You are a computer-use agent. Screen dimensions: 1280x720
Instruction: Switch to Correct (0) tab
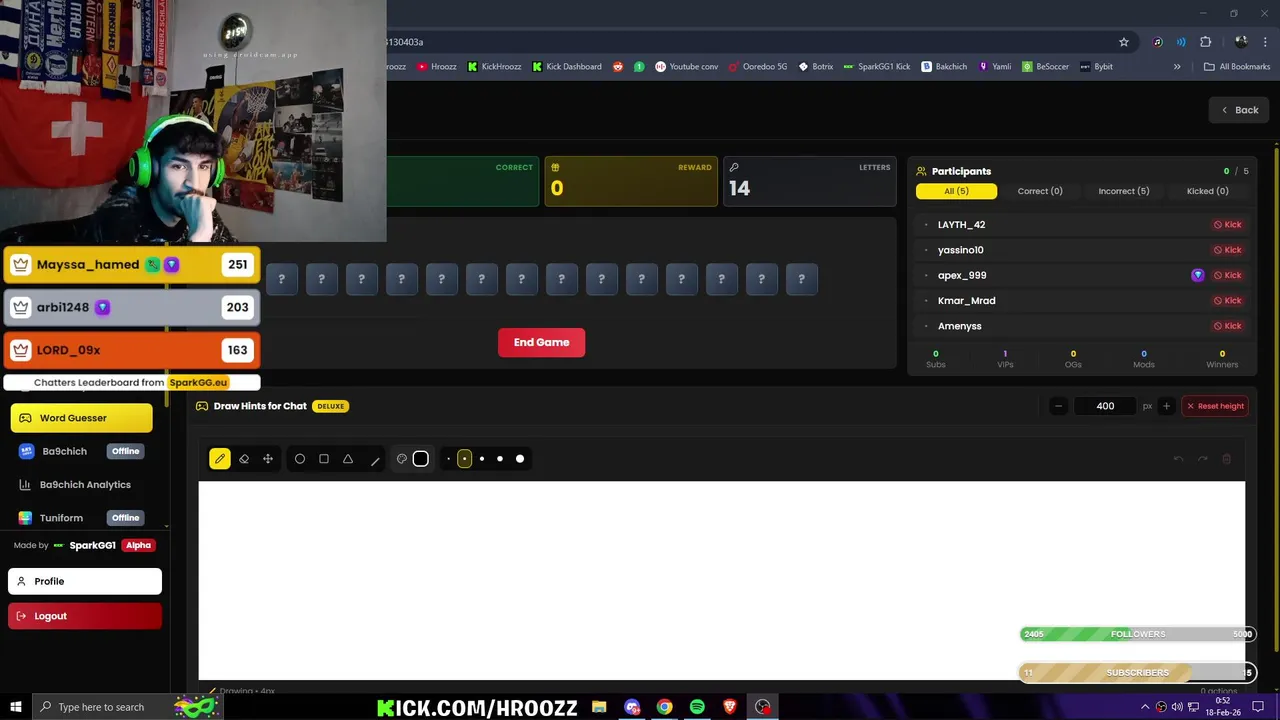click(x=1040, y=191)
